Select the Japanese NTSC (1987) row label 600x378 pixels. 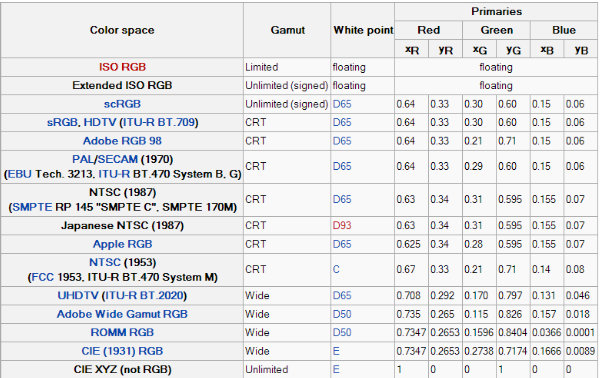[x=122, y=225]
